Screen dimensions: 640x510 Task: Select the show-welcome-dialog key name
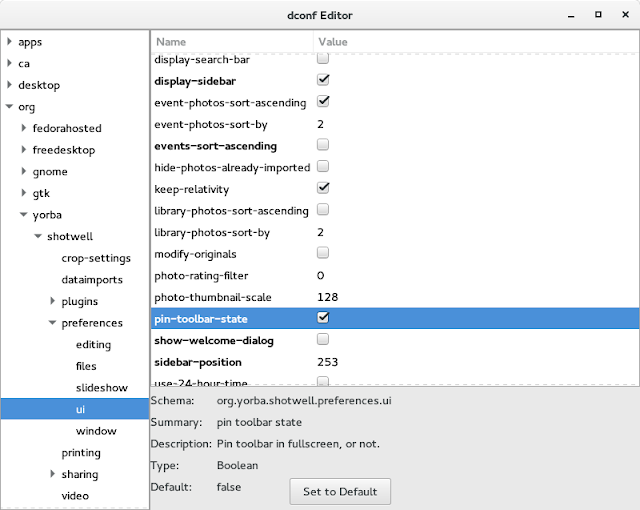click(x=214, y=341)
